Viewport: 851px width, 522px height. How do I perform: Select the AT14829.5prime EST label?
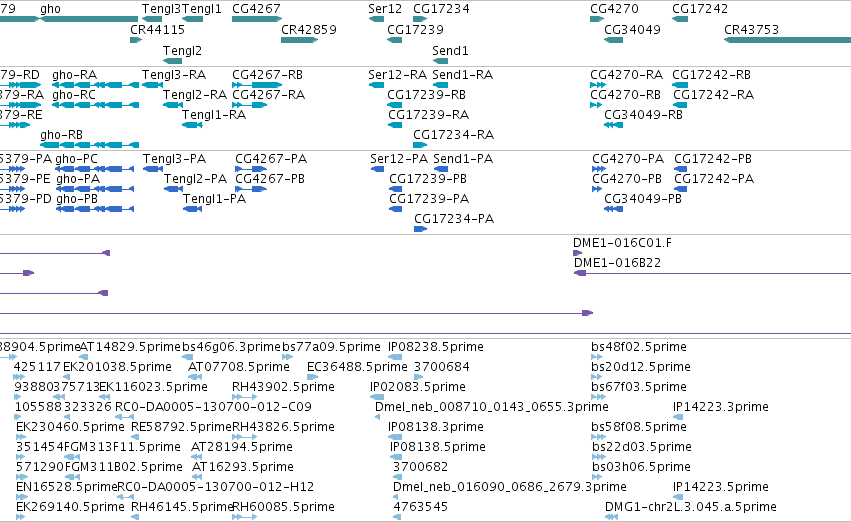click(130, 347)
